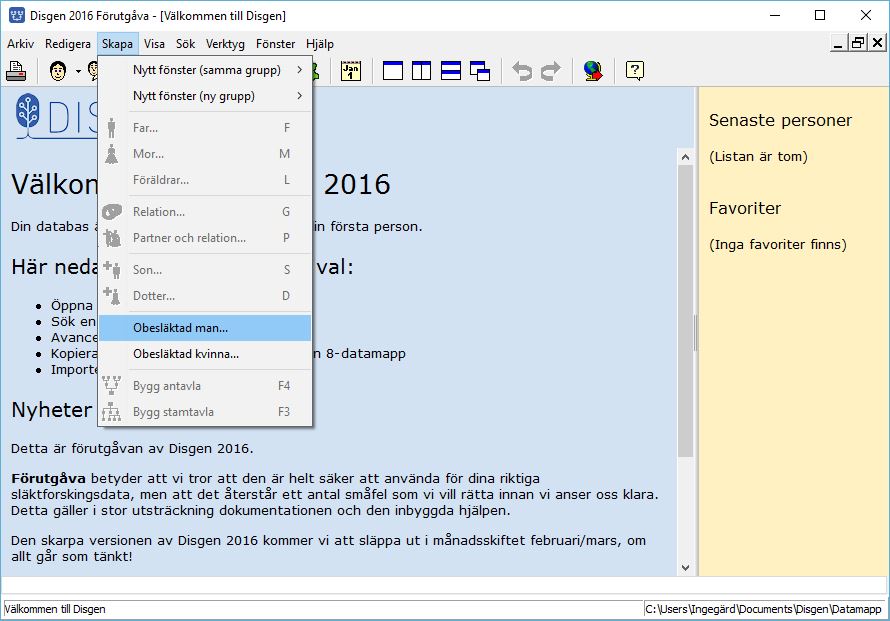890x621 pixels.
Task: Open the Sök menu
Action: coord(185,44)
